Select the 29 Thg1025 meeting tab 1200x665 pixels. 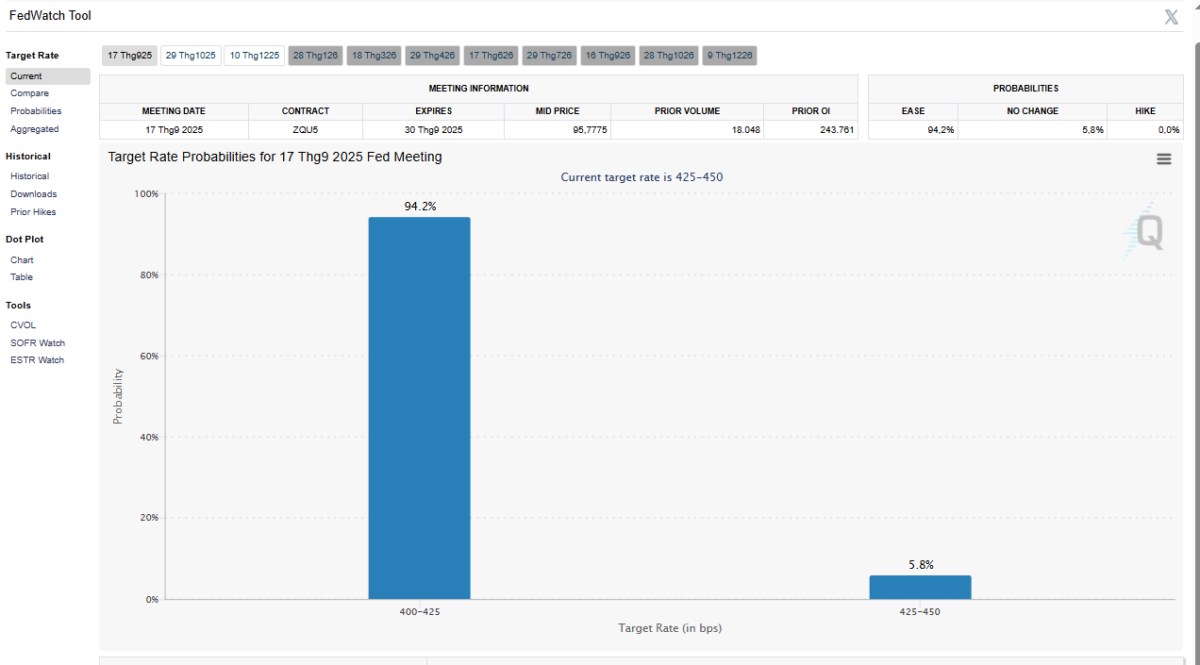pos(190,56)
